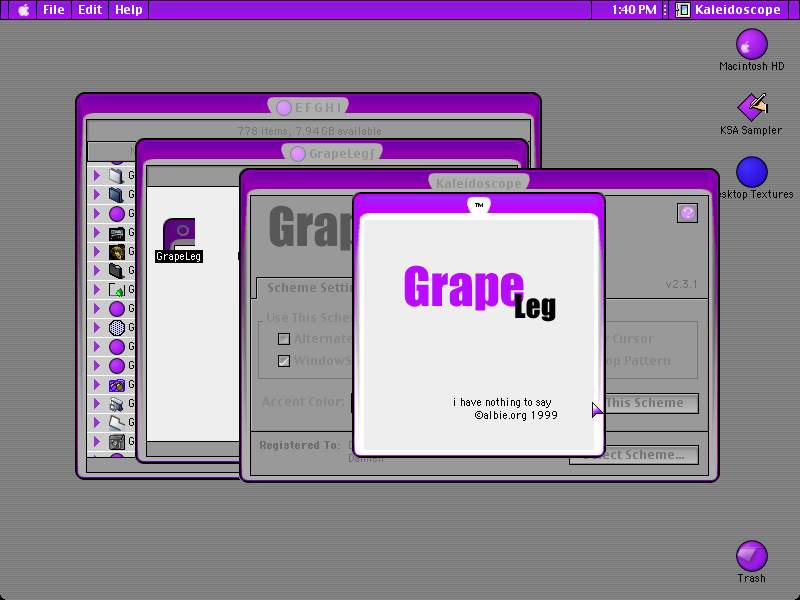Click the '©albie.org 1999' text

click(x=516, y=415)
